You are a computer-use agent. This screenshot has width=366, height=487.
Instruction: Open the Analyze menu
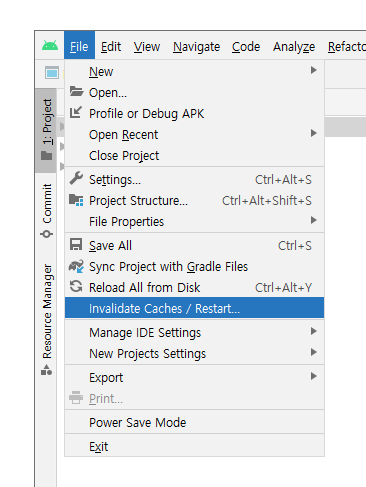[294, 46]
